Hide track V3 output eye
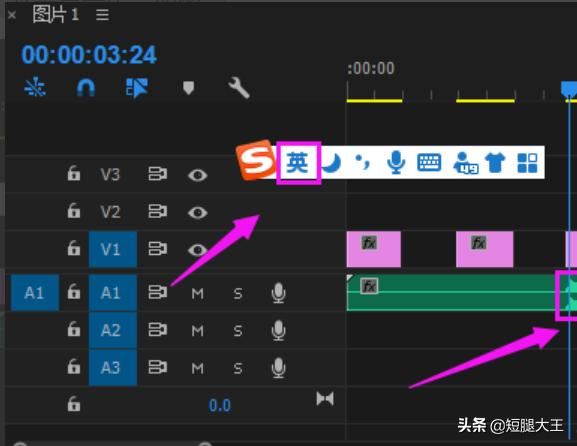This screenshot has width=577, height=446. tap(198, 175)
